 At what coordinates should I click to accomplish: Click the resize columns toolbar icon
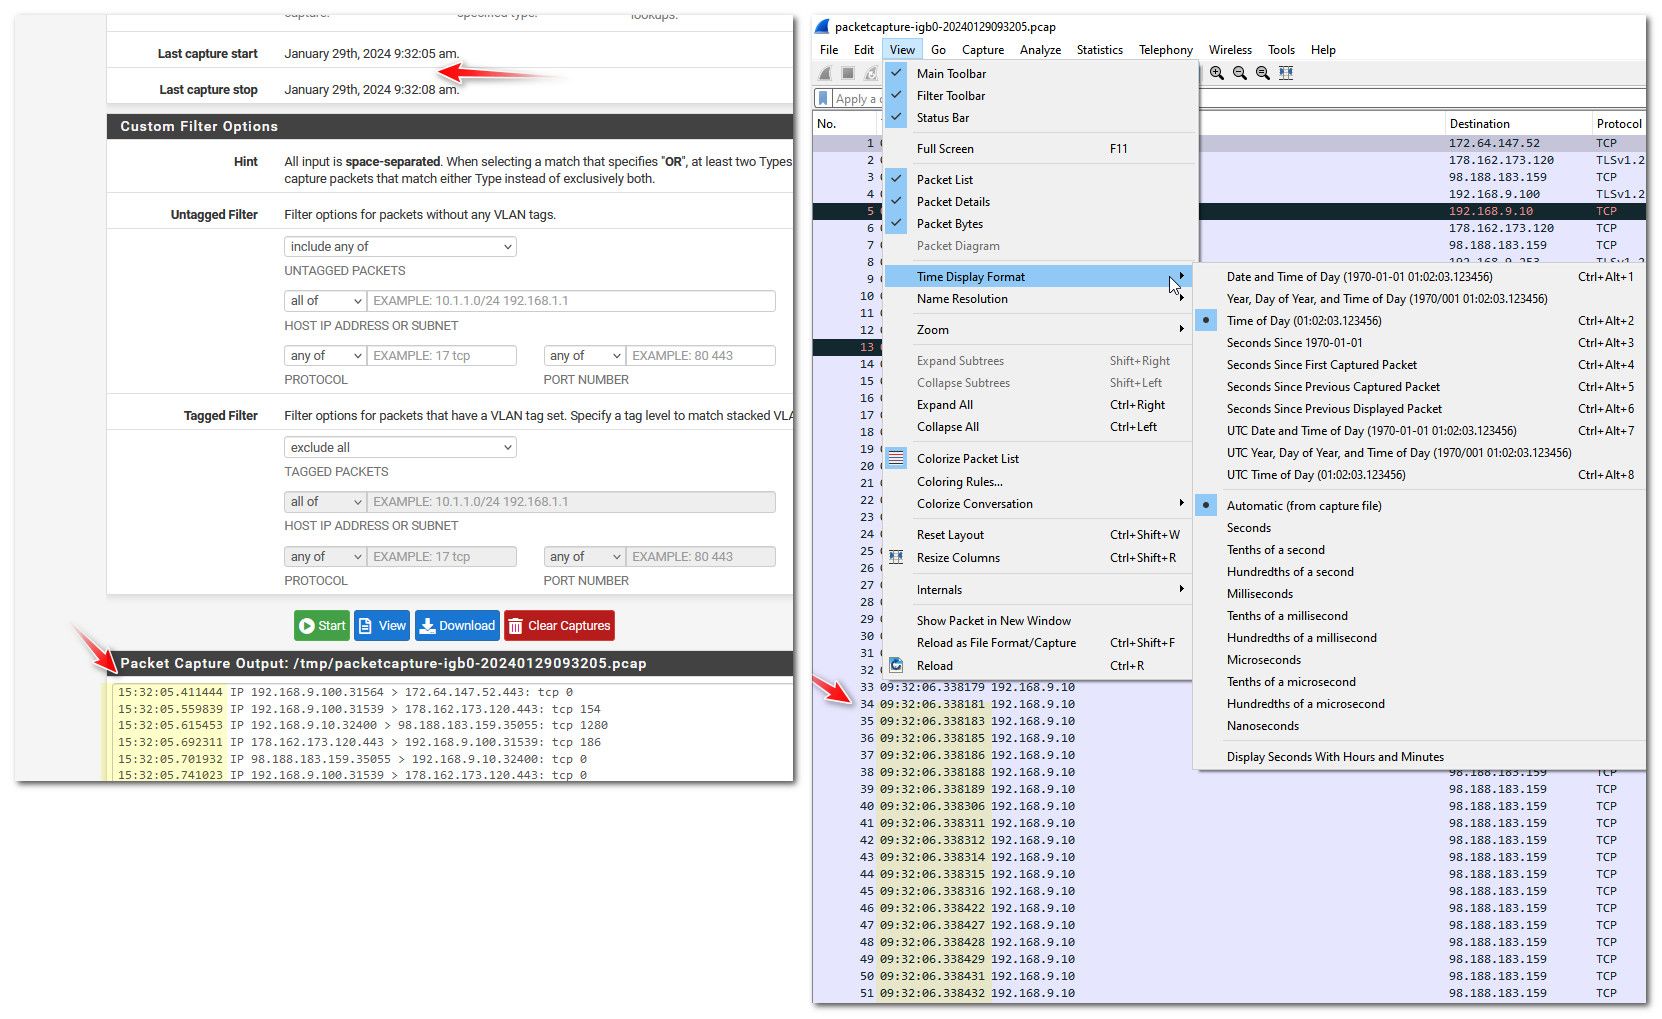1286,73
